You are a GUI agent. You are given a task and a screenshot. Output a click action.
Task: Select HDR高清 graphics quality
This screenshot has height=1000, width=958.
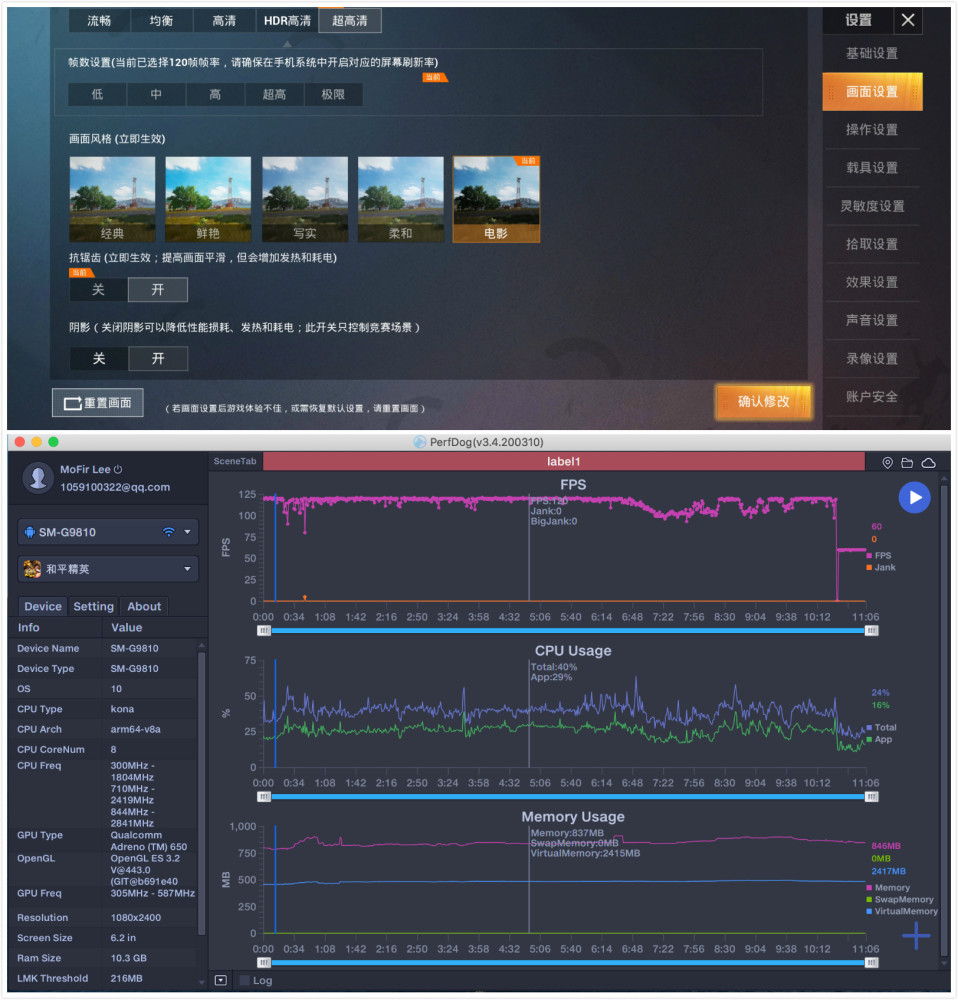[x=287, y=20]
